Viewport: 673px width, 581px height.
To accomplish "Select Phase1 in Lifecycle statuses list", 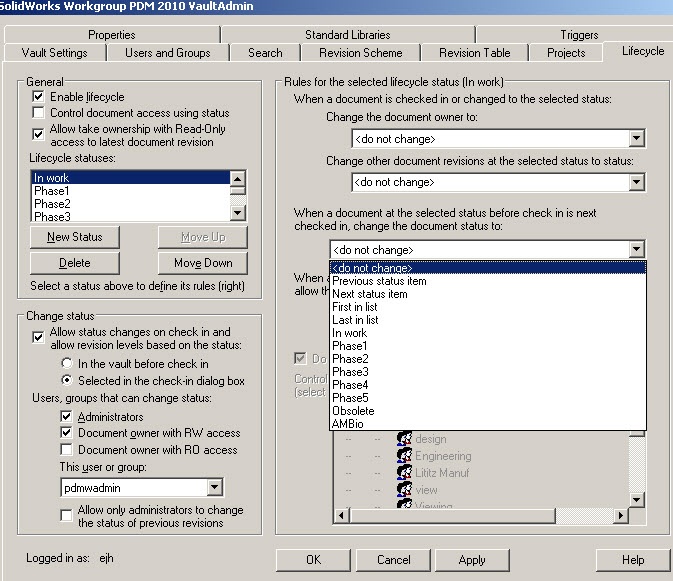I will 131,191.
